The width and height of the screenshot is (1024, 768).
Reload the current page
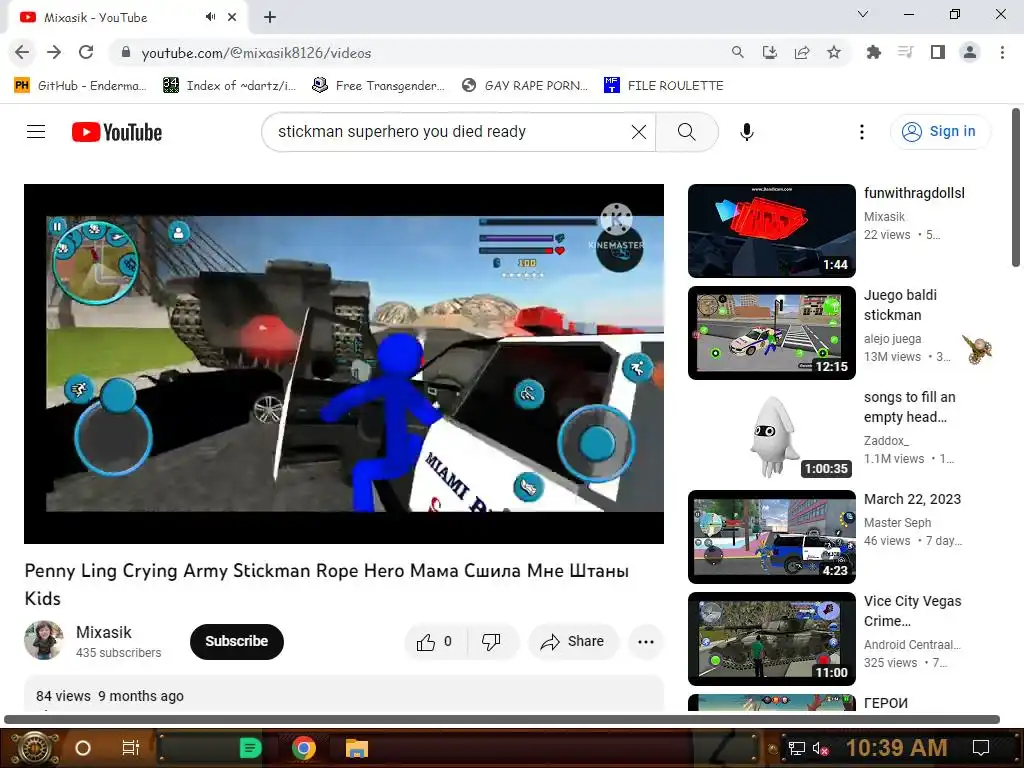click(86, 52)
